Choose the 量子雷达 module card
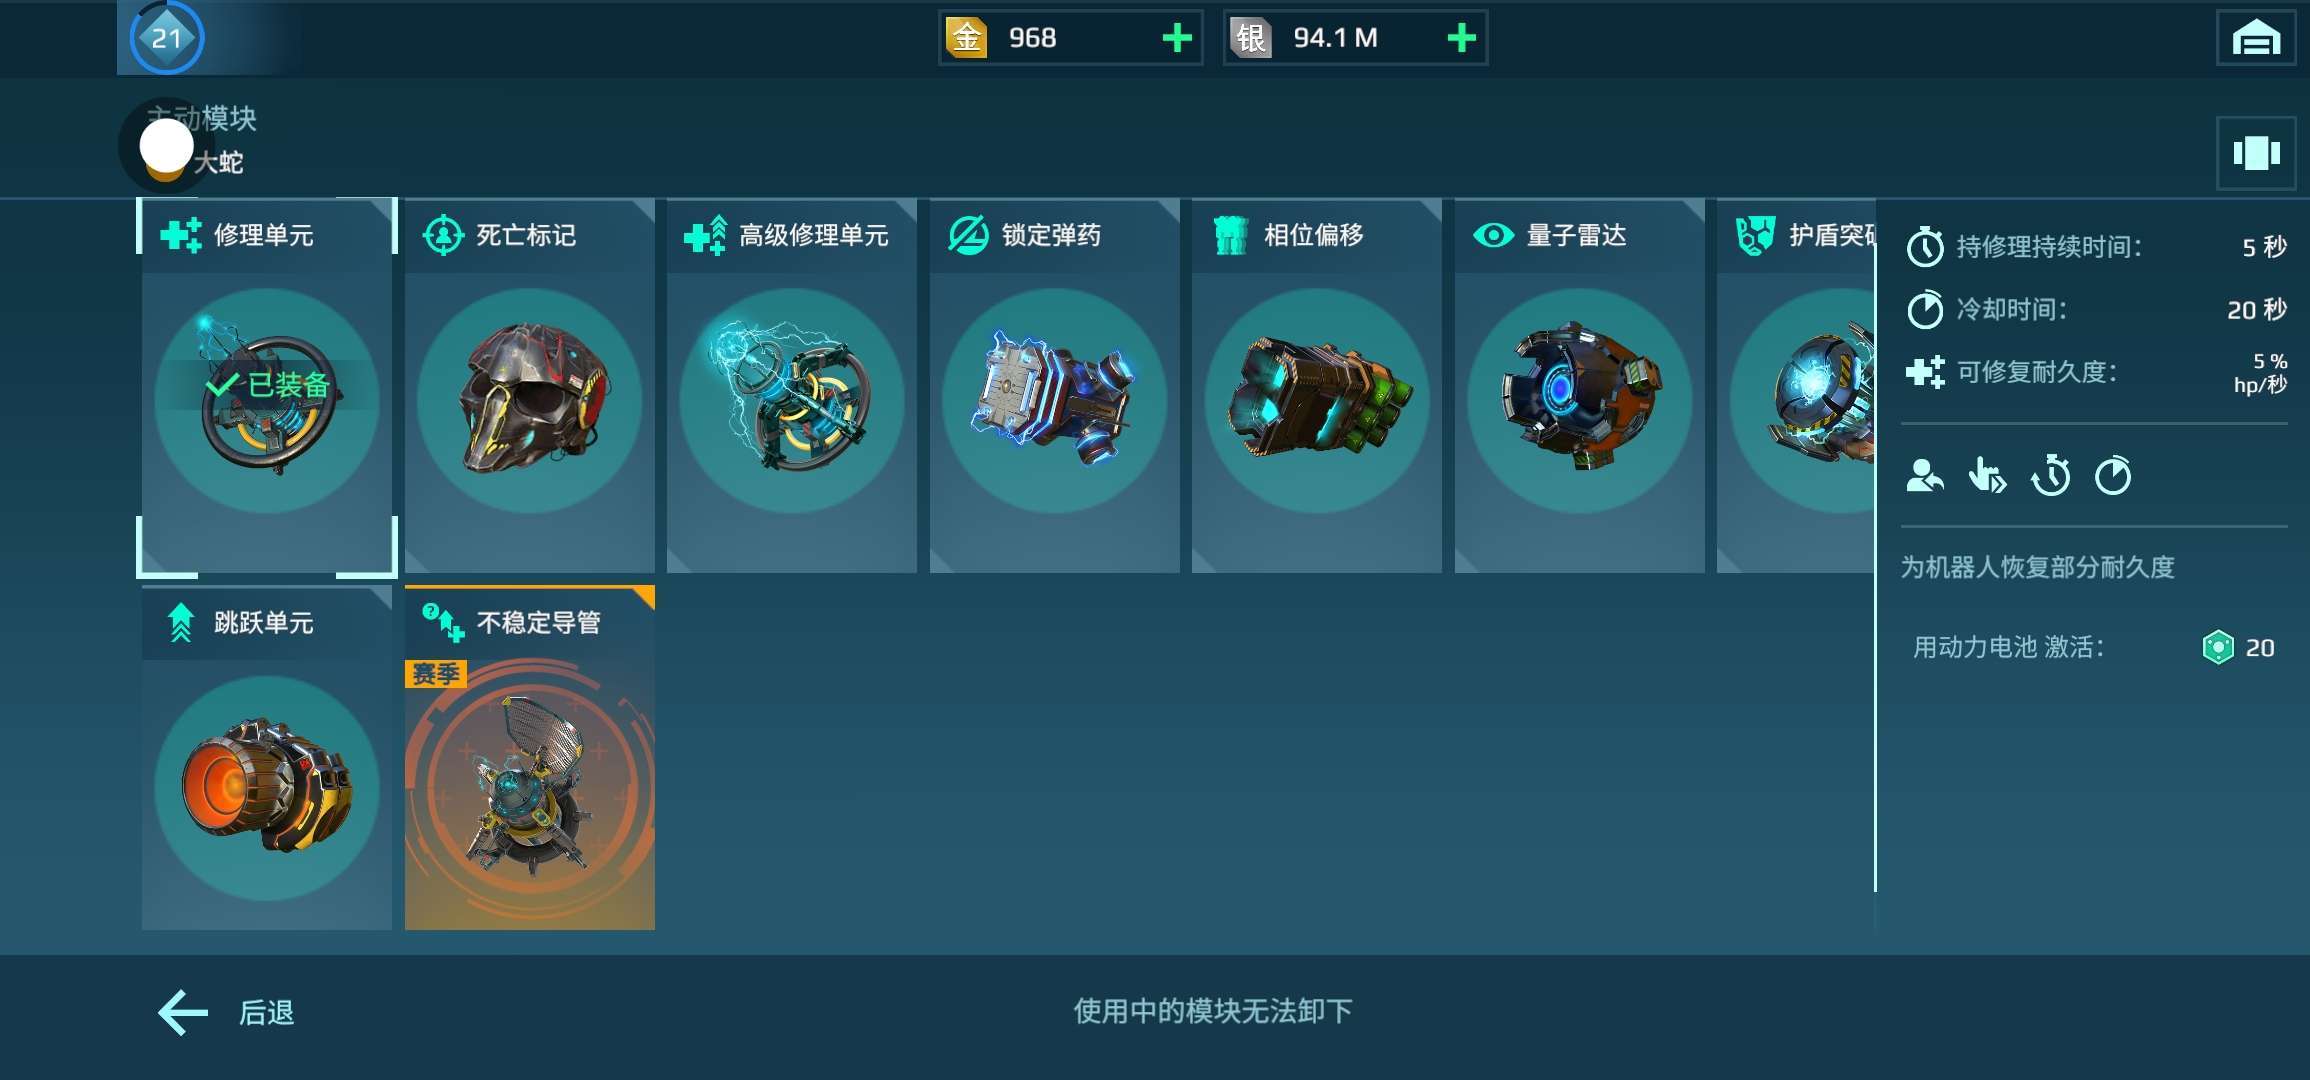Screen dimensions: 2310x1080 pos(1580,386)
